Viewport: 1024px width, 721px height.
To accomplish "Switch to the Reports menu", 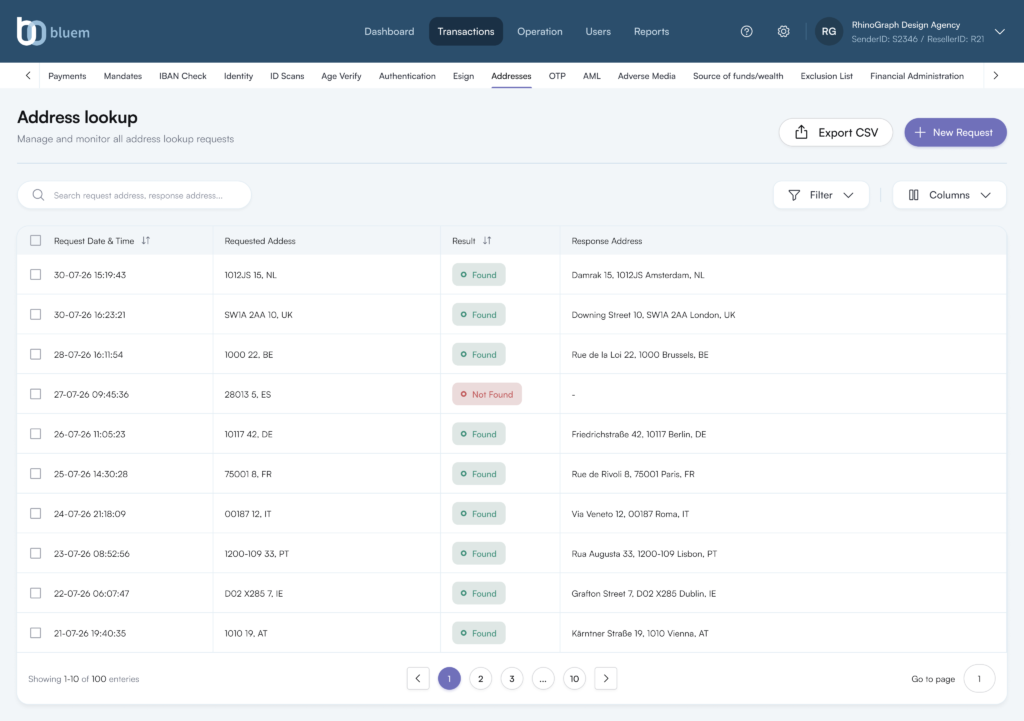I will pyautogui.click(x=651, y=31).
